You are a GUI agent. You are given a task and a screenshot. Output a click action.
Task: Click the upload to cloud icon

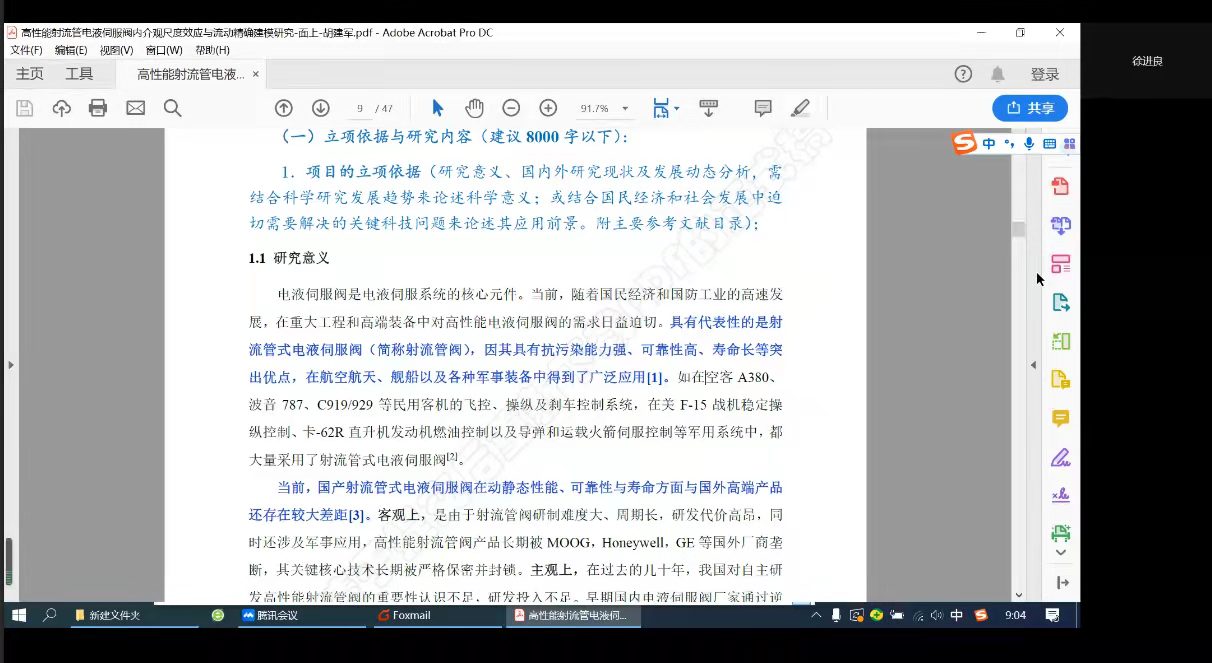[62, 108]
